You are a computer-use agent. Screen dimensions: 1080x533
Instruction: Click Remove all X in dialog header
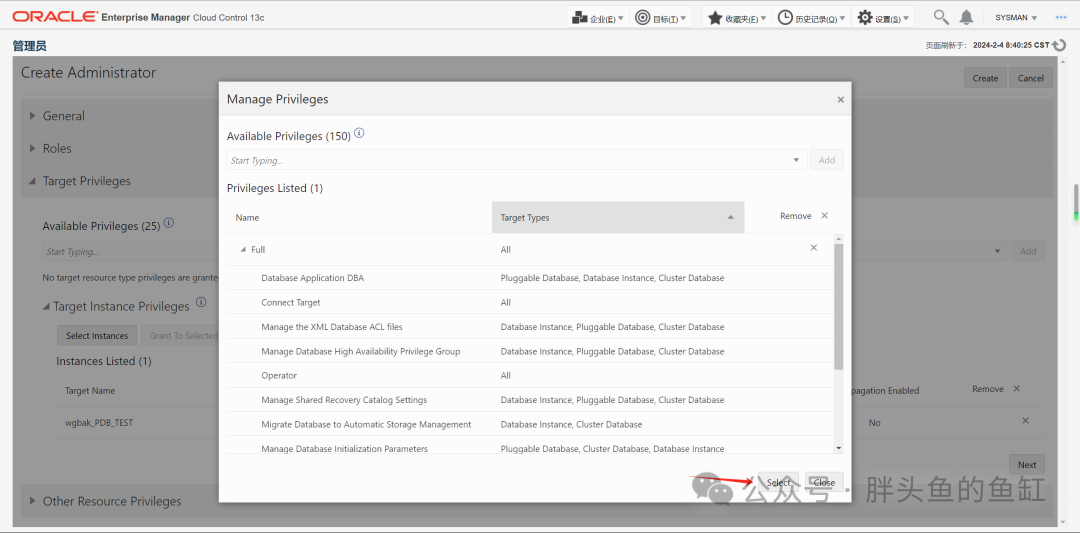click(824, 216)
